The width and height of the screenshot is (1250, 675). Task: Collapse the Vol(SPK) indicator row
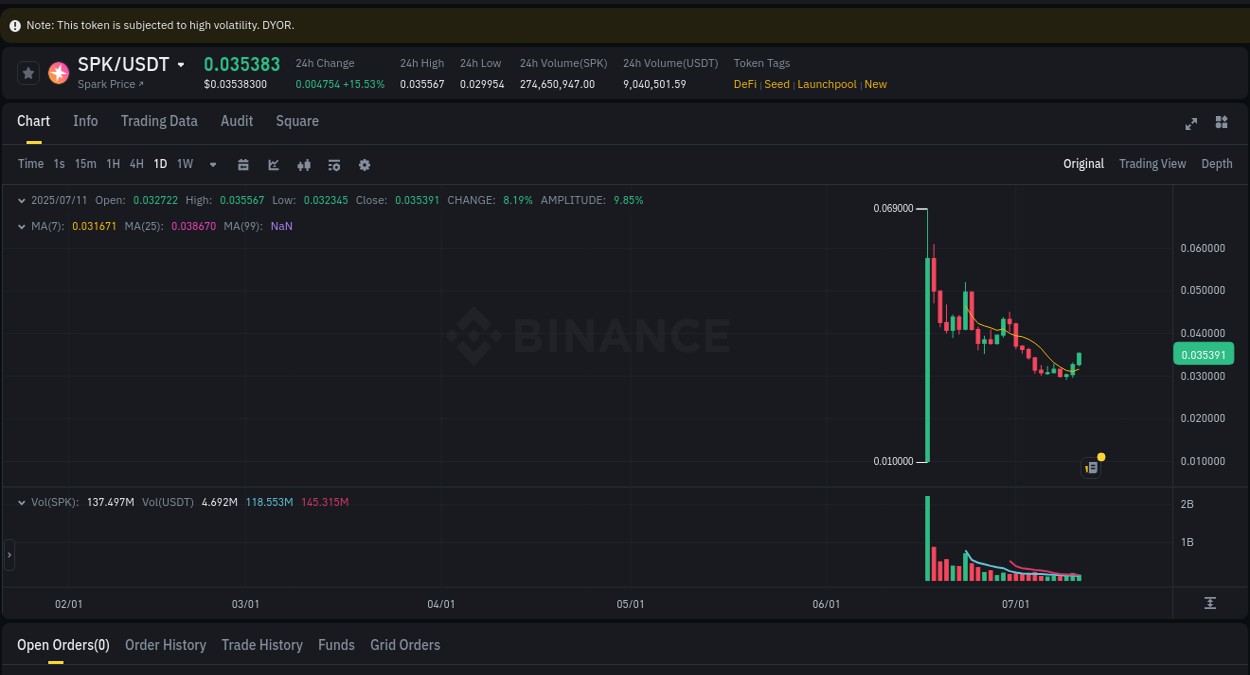point(22,501)
